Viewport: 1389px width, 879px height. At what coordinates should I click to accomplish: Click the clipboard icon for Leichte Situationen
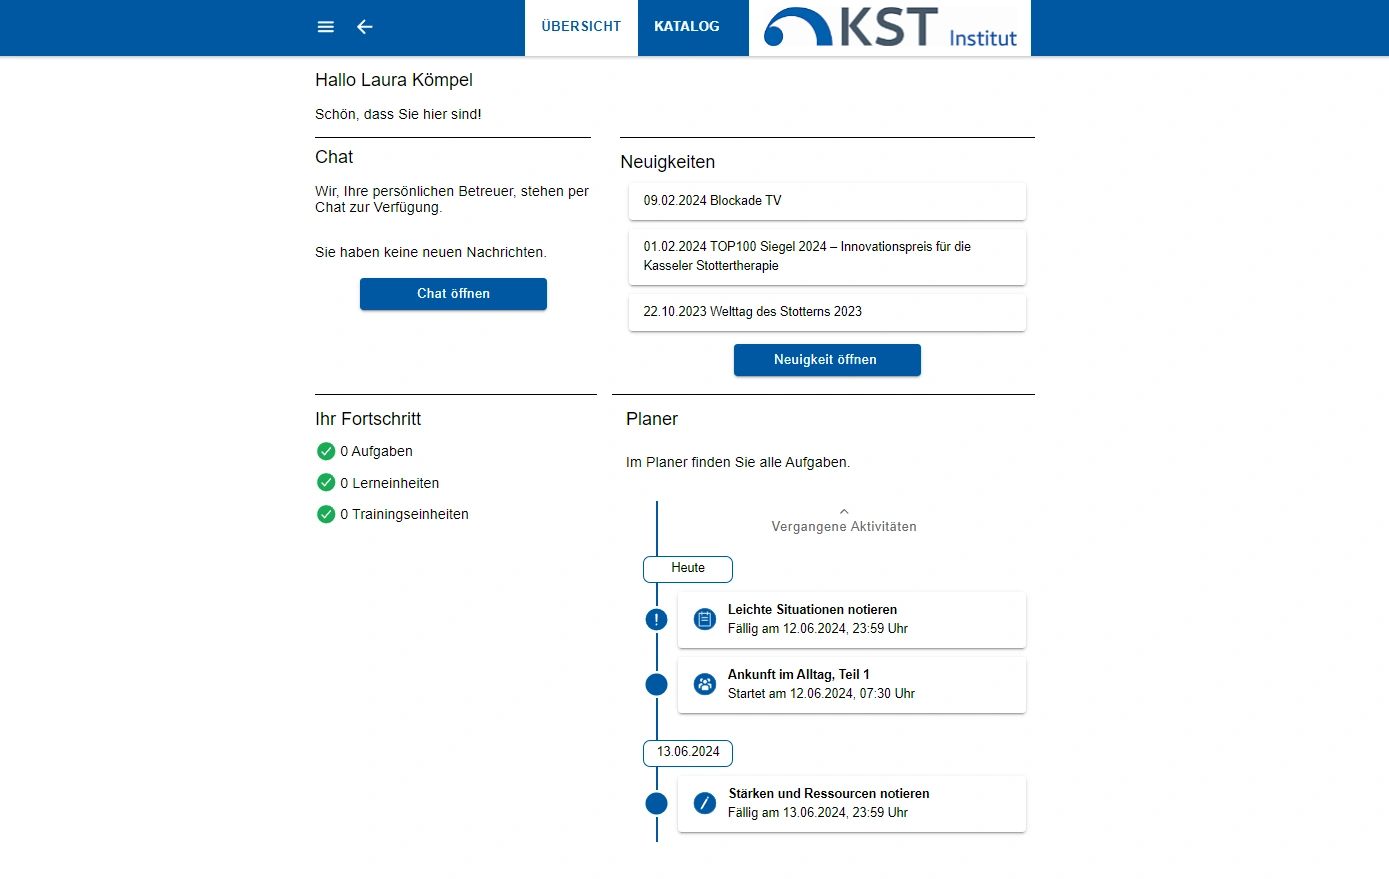coord(705,620)
